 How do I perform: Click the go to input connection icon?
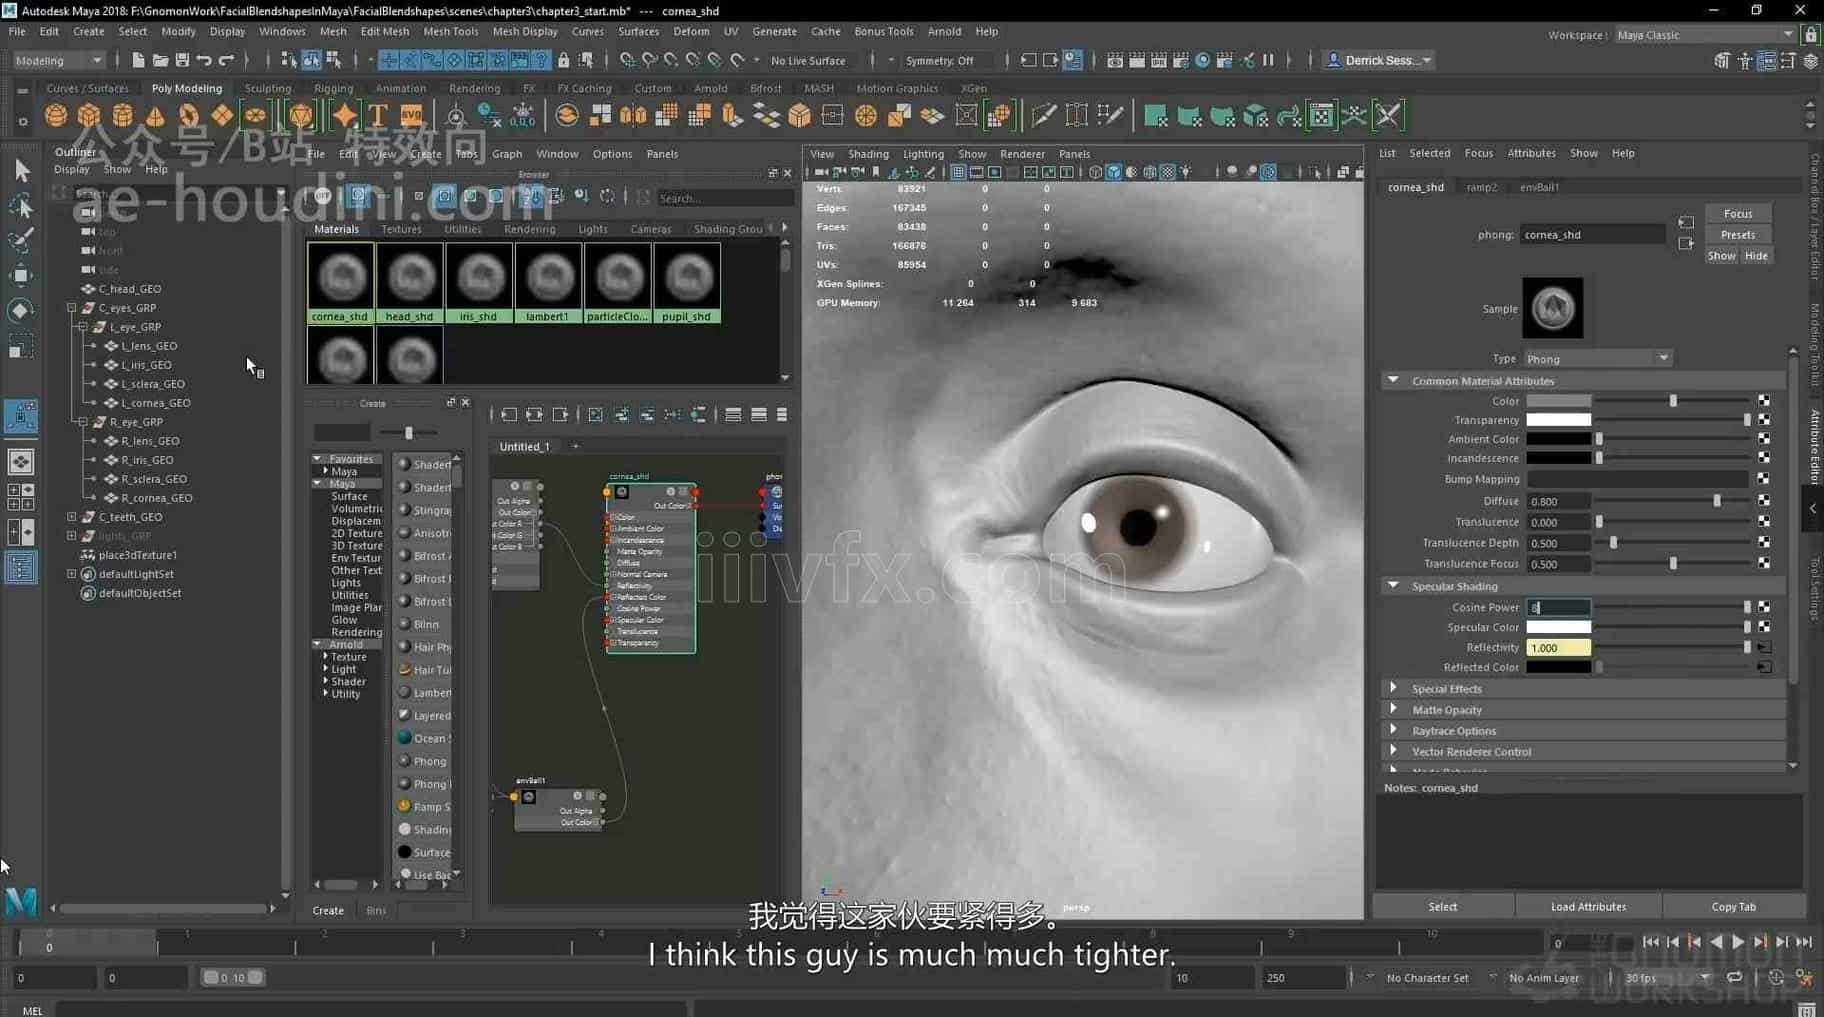click(1686, 223)
